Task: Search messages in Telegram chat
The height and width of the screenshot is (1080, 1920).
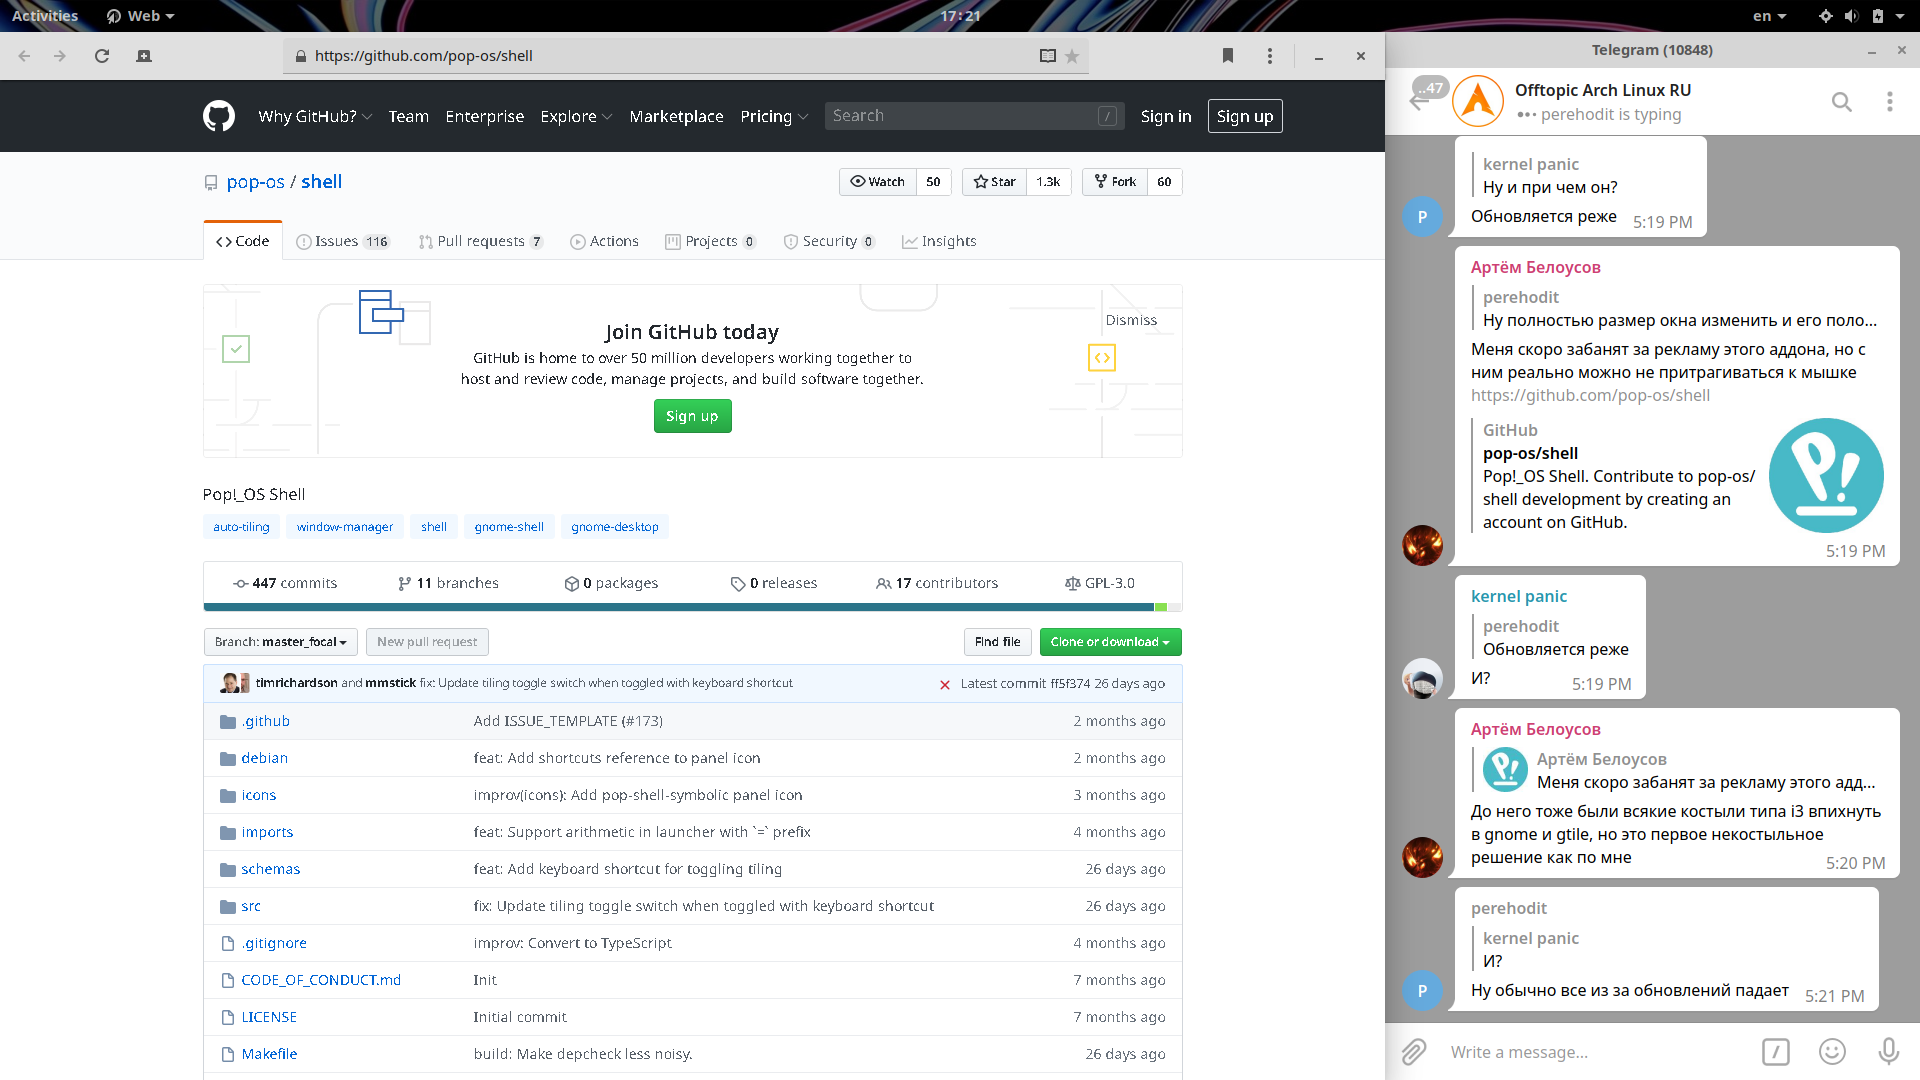Action: click(1841, 102)
